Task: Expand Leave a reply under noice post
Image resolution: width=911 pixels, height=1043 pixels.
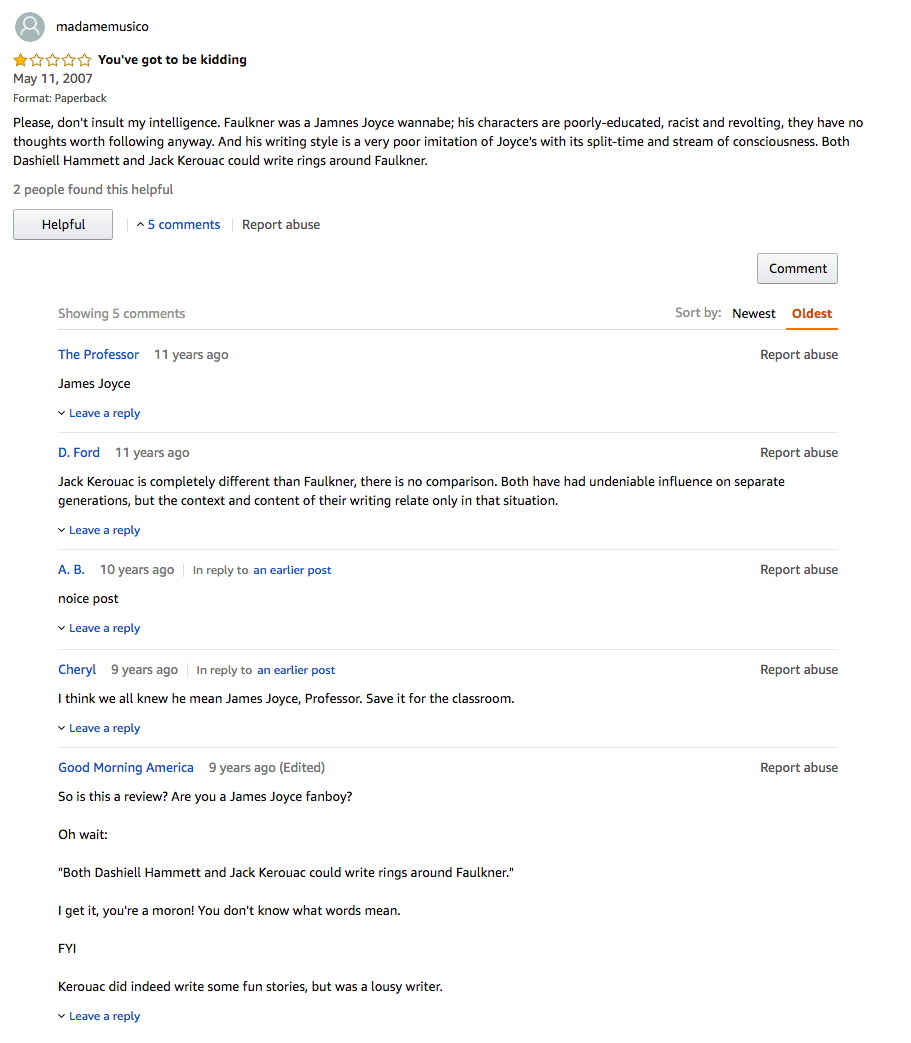Action: (99, 628)
